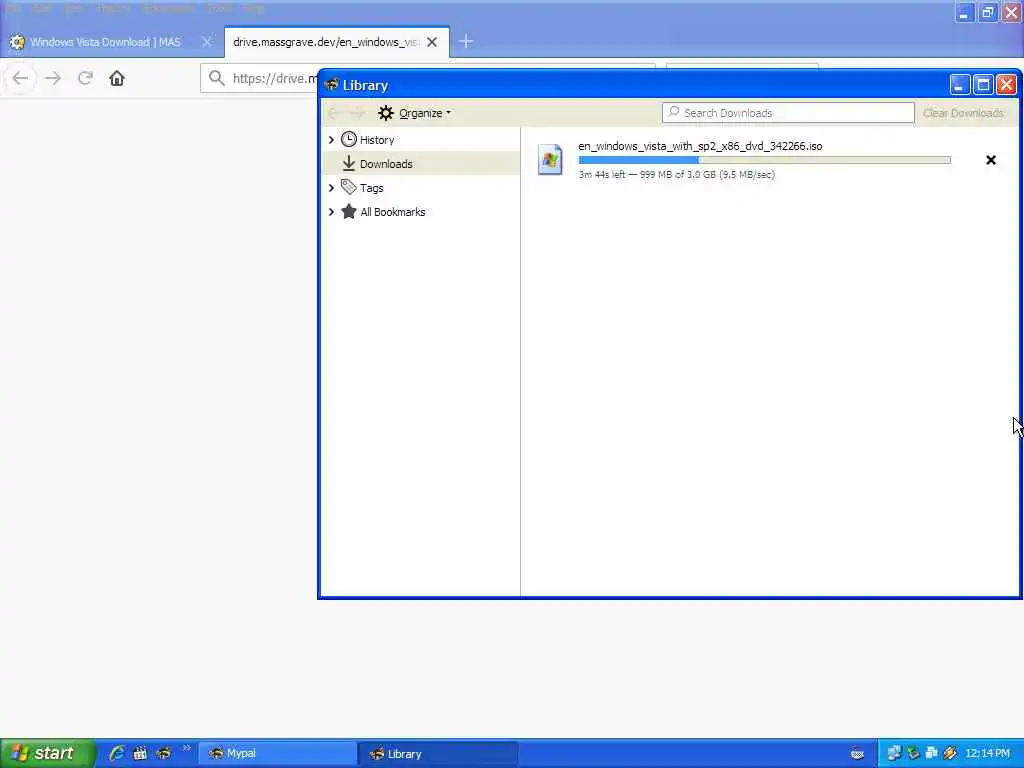Select All Bookmarks in the Library sidebar
Image resolution: width=1024 pixels, height=768 pixels.
(392, 212)
